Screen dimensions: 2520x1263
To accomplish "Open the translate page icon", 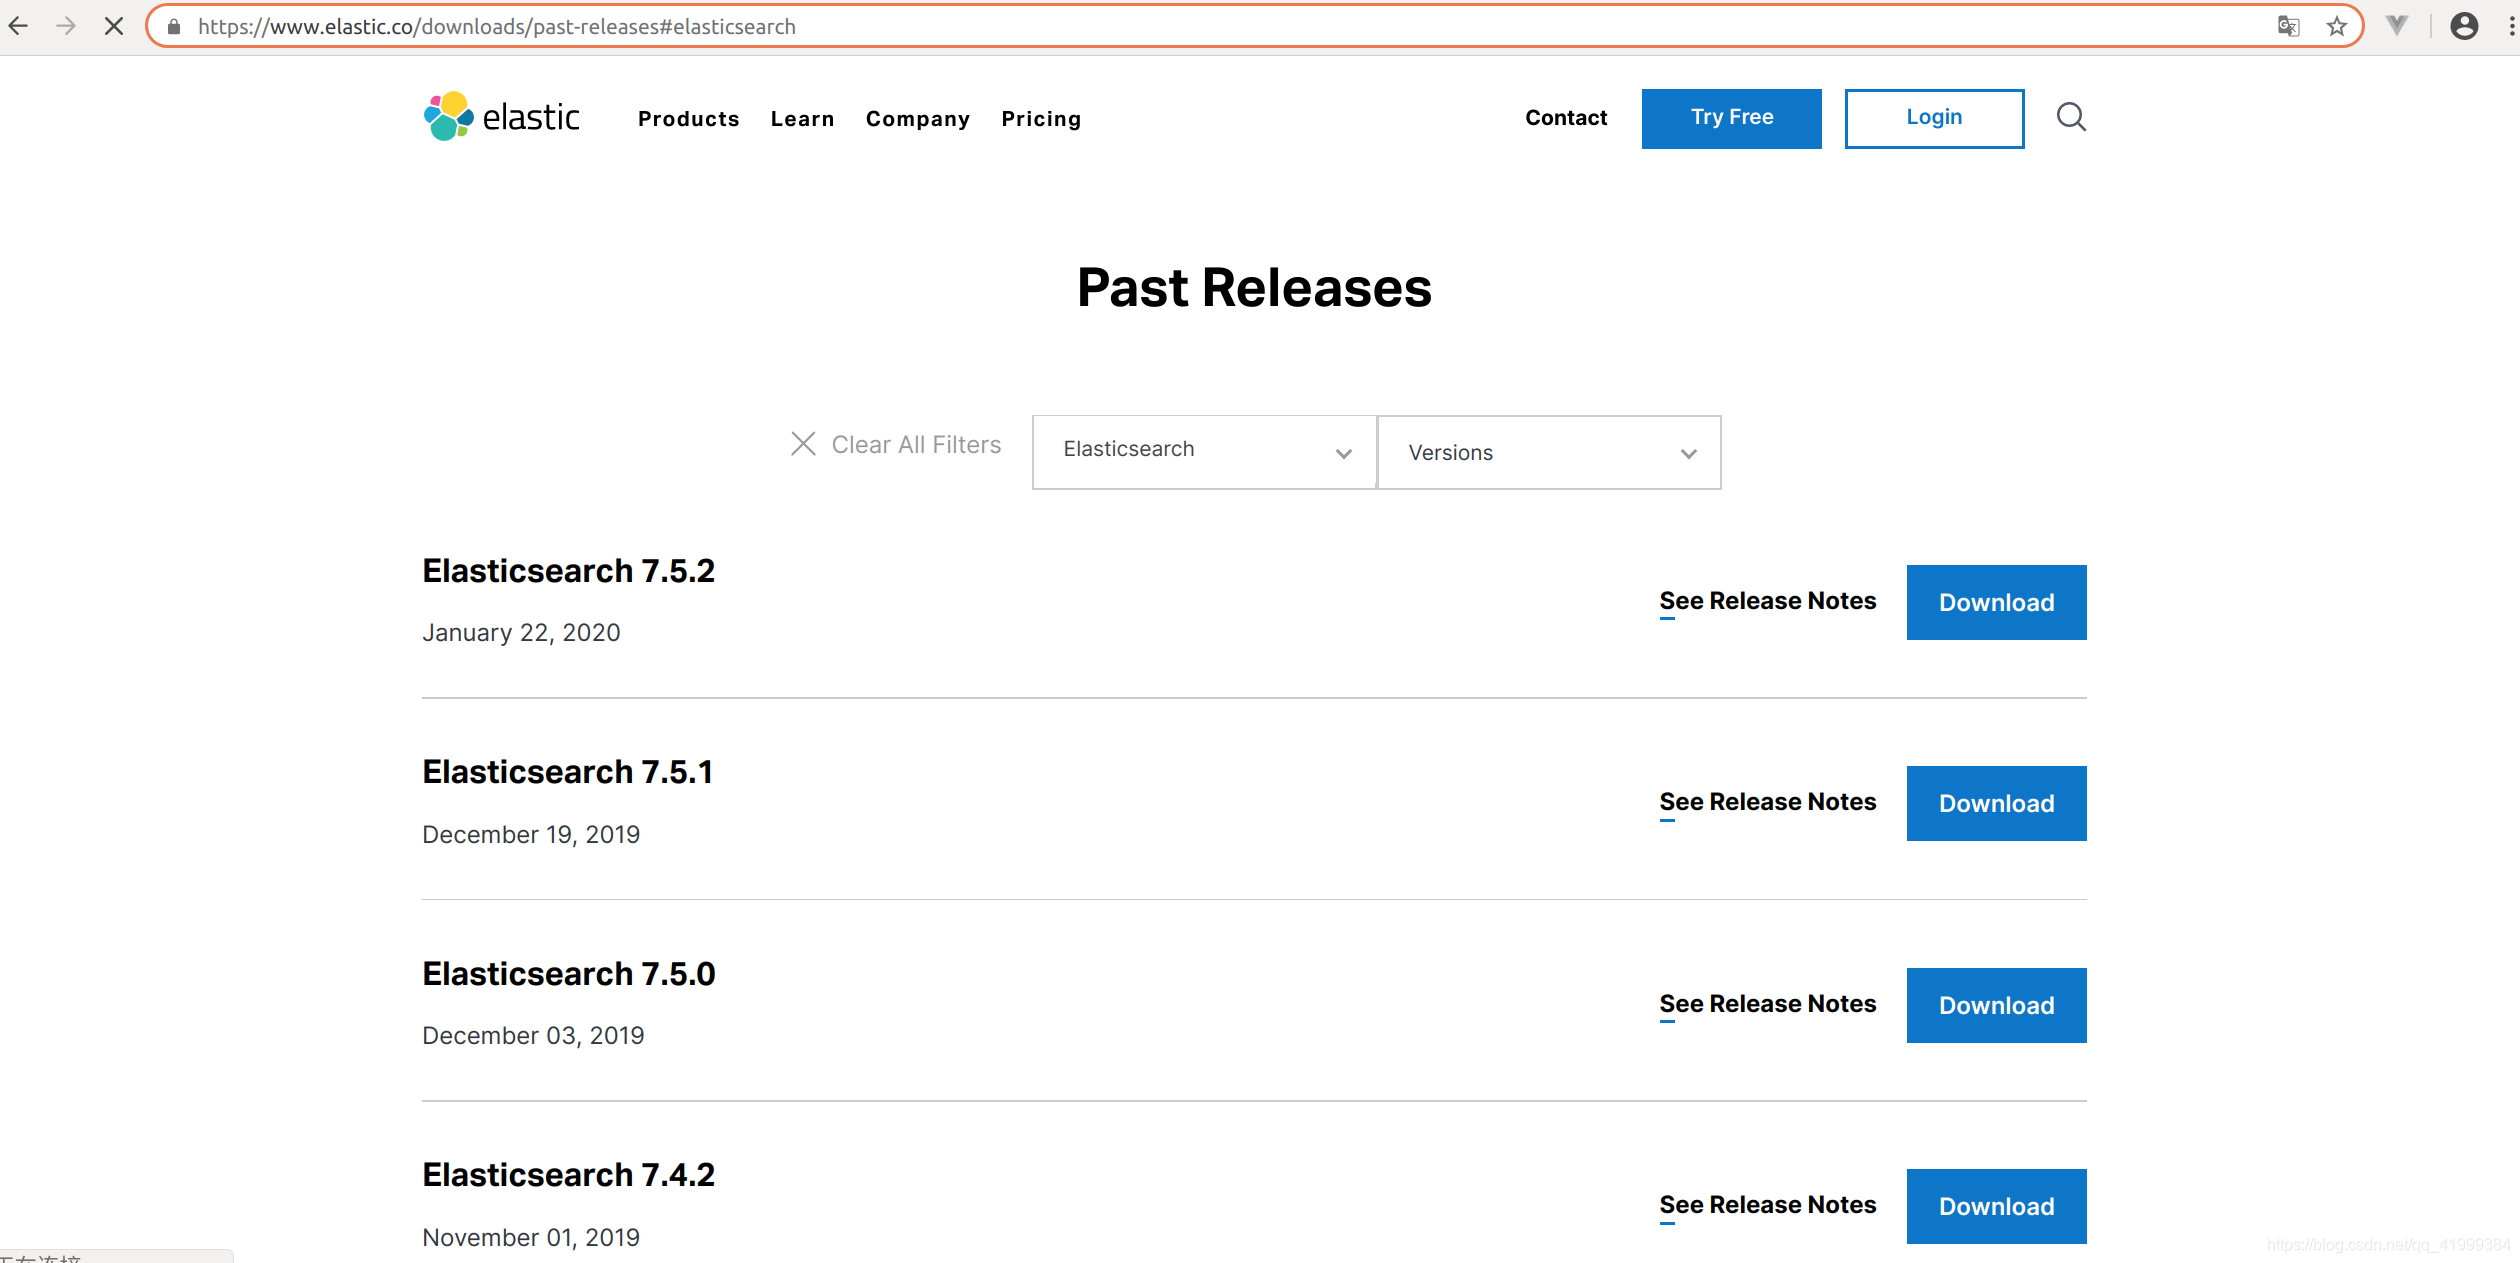I will coord(2288,26).
